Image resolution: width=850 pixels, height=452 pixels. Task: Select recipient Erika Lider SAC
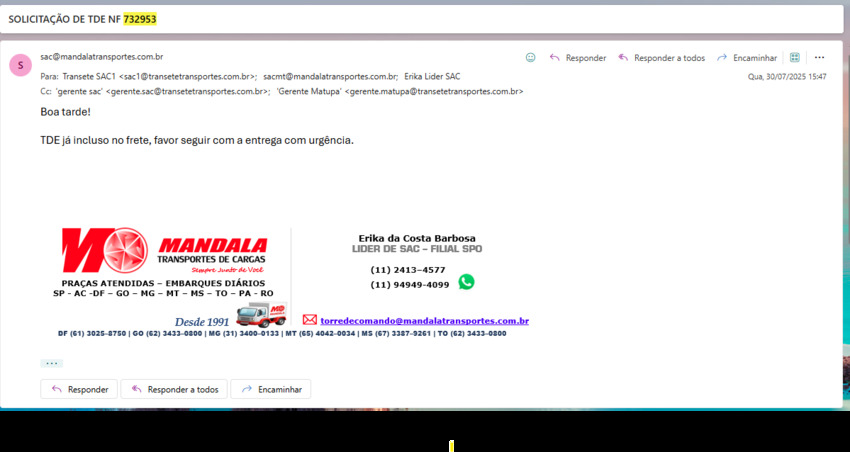(x=432, y=76)
